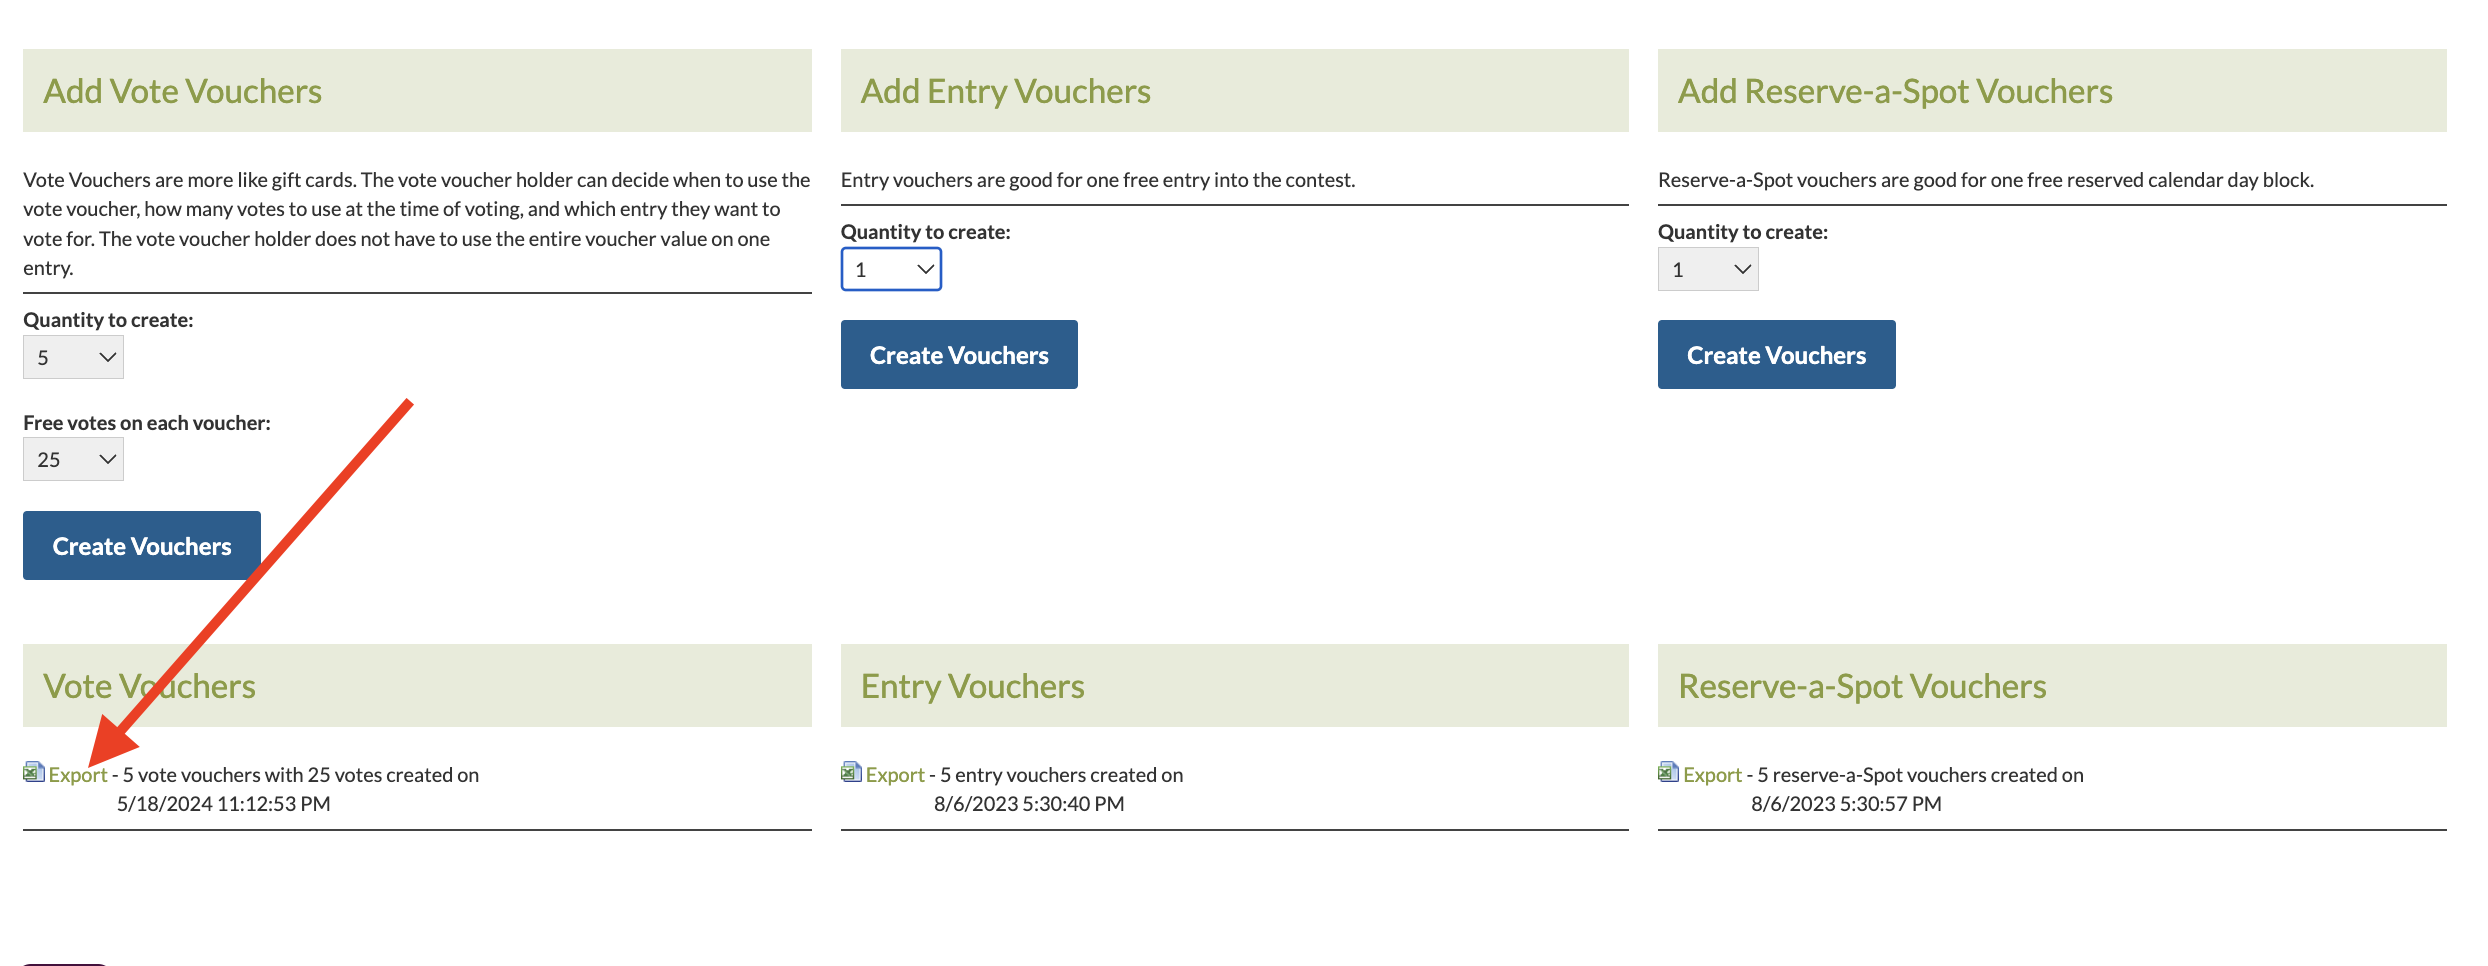Click the Add Vote Vouchers heading
This screenshot has width=2488, height=966.
click(x=182, y=92)
